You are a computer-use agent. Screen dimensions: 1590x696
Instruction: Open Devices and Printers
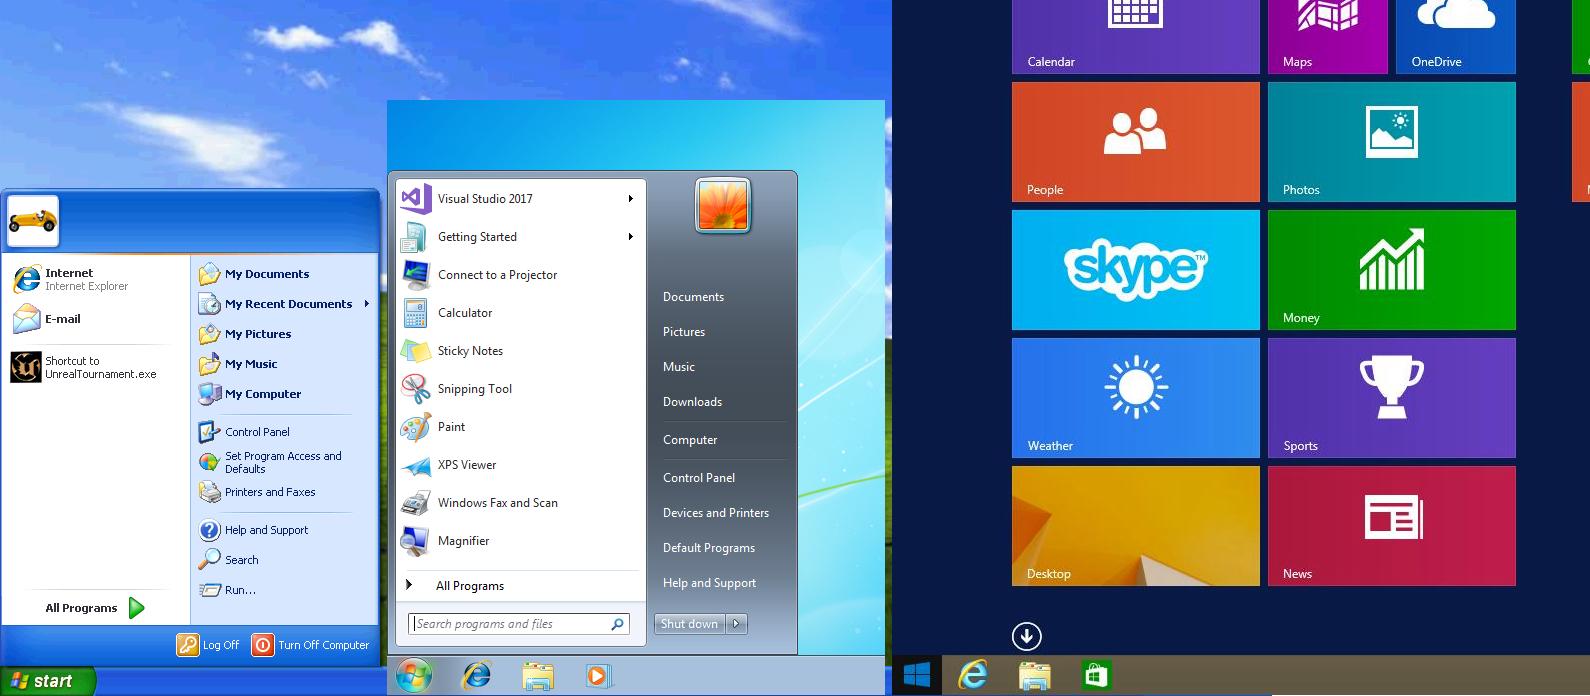point(716,513)
